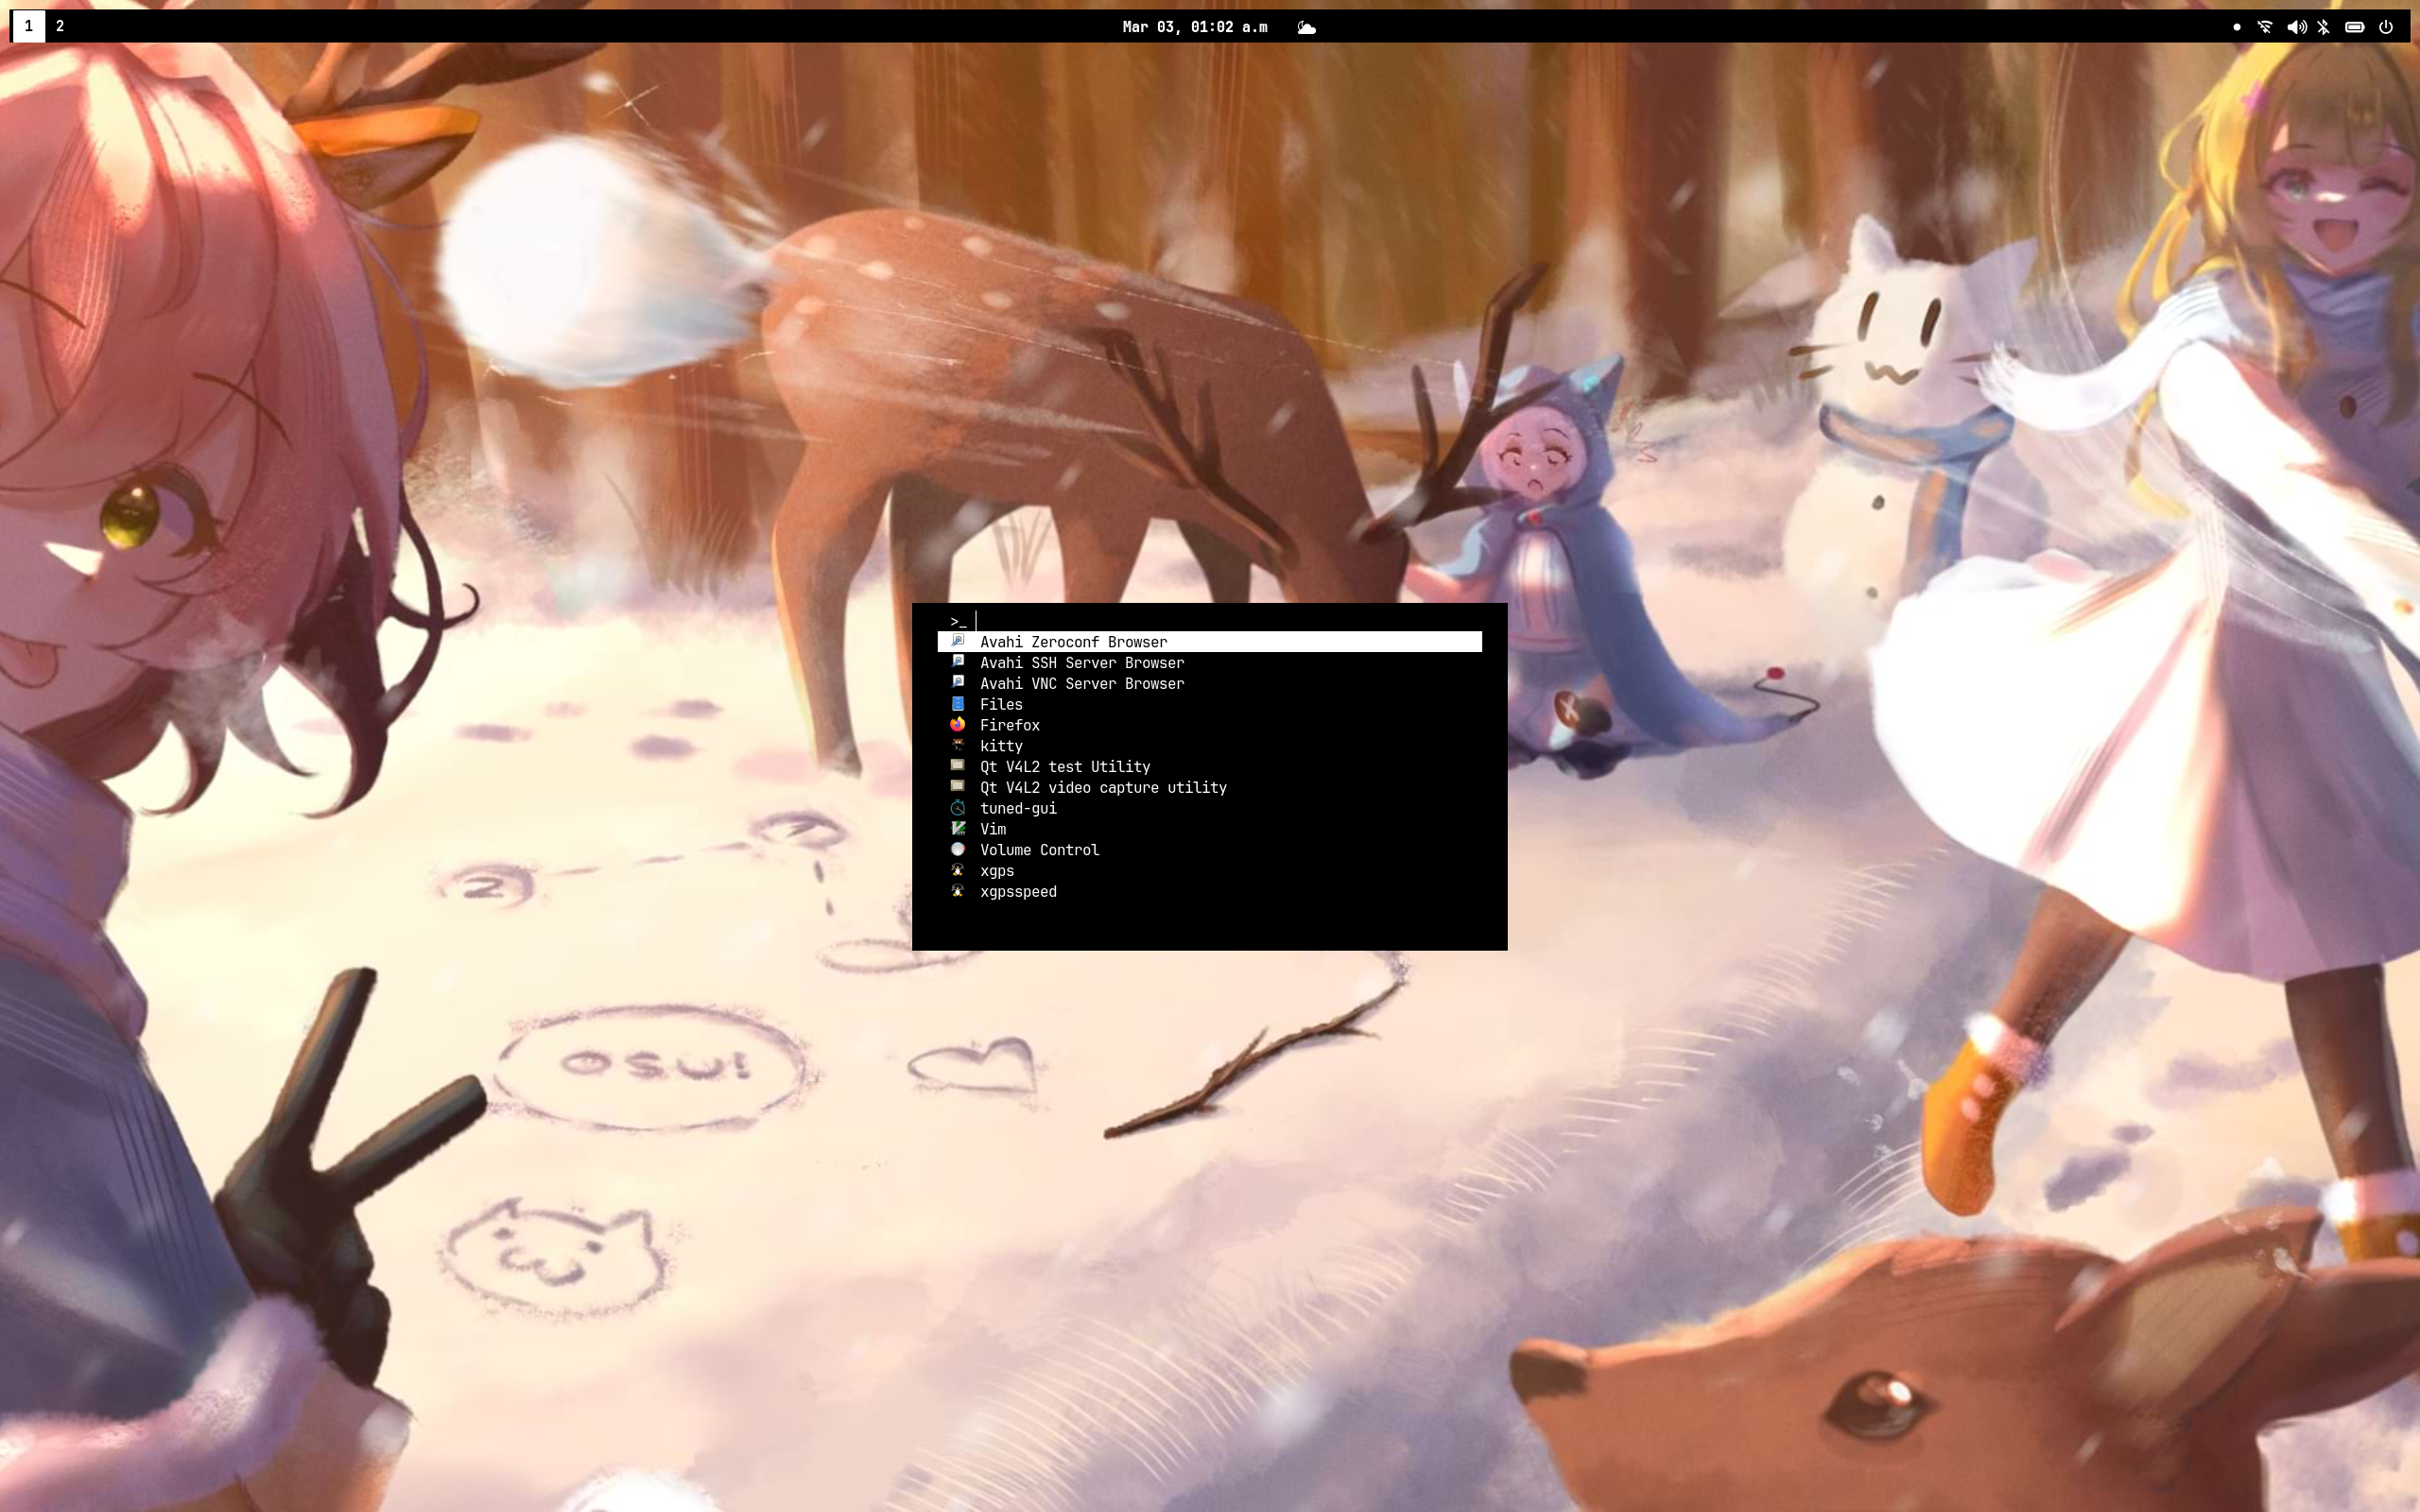Click the round Volume Control icon
2420x1512 pixels.
coord(957,849)
